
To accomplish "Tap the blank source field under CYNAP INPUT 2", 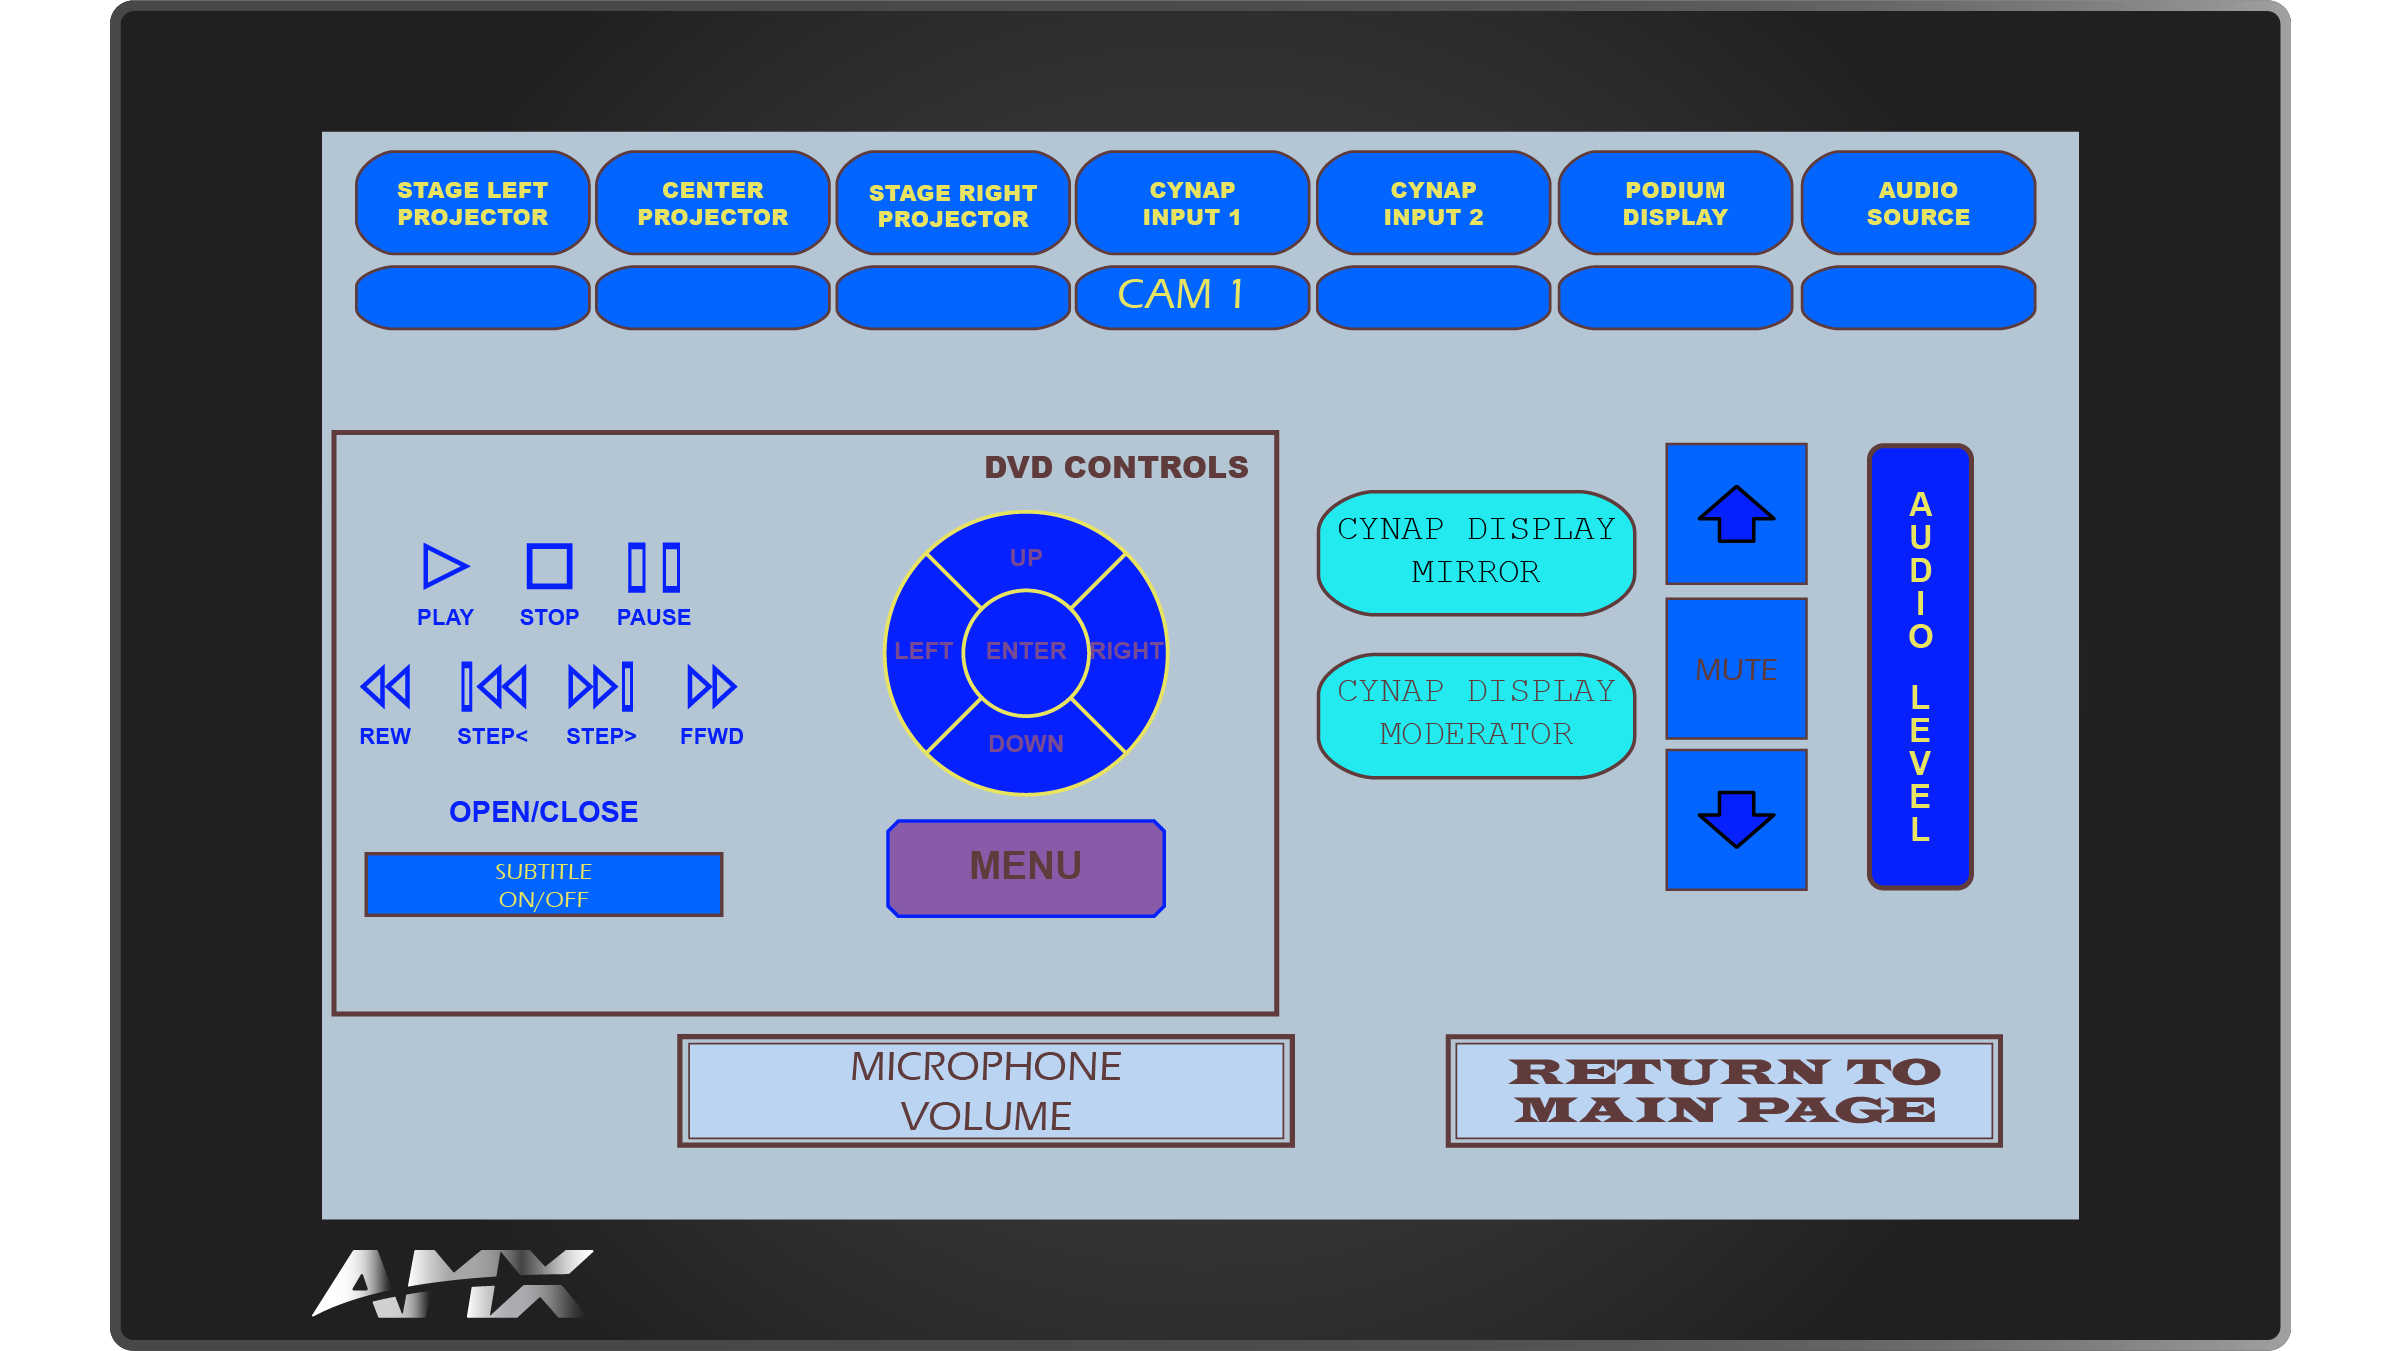I will click(x=1434, y=297).
